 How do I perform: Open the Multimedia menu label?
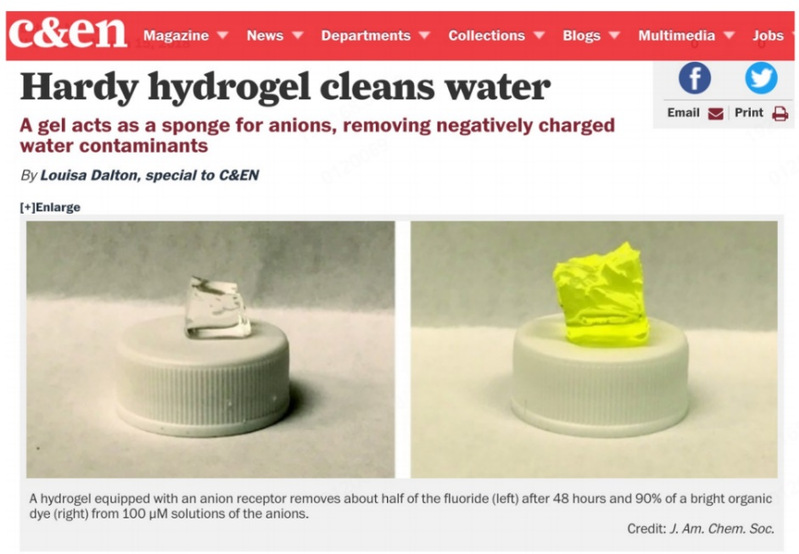pos(677,35)
